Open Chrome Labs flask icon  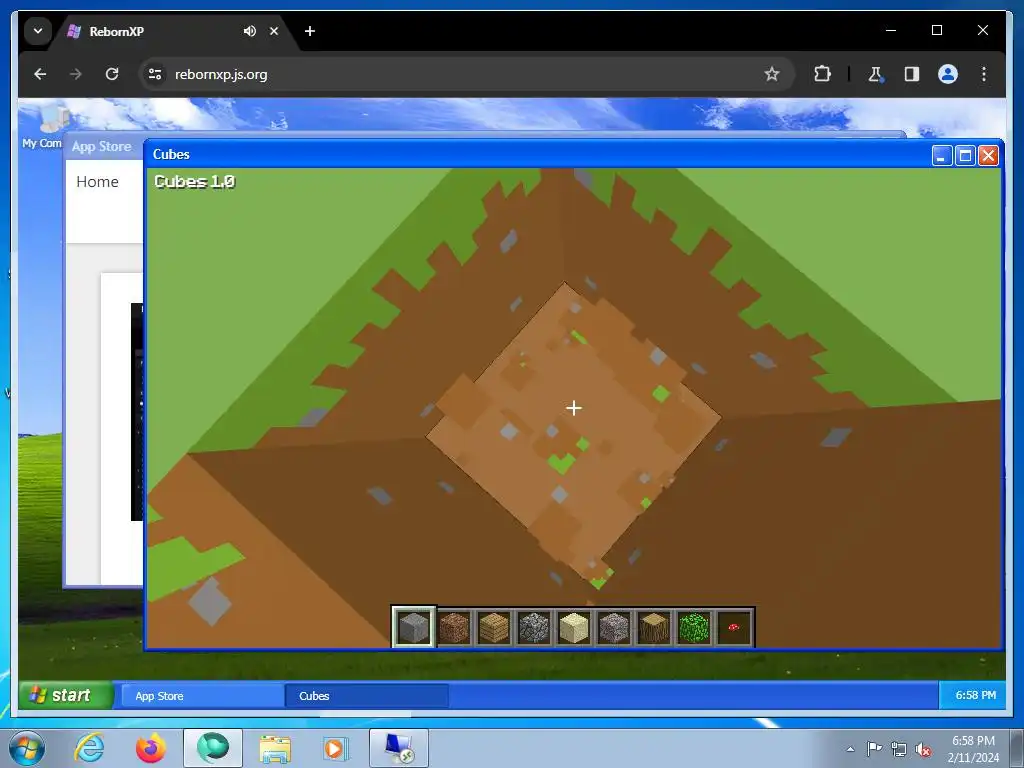pyautogui.click(x=875, y=74)
